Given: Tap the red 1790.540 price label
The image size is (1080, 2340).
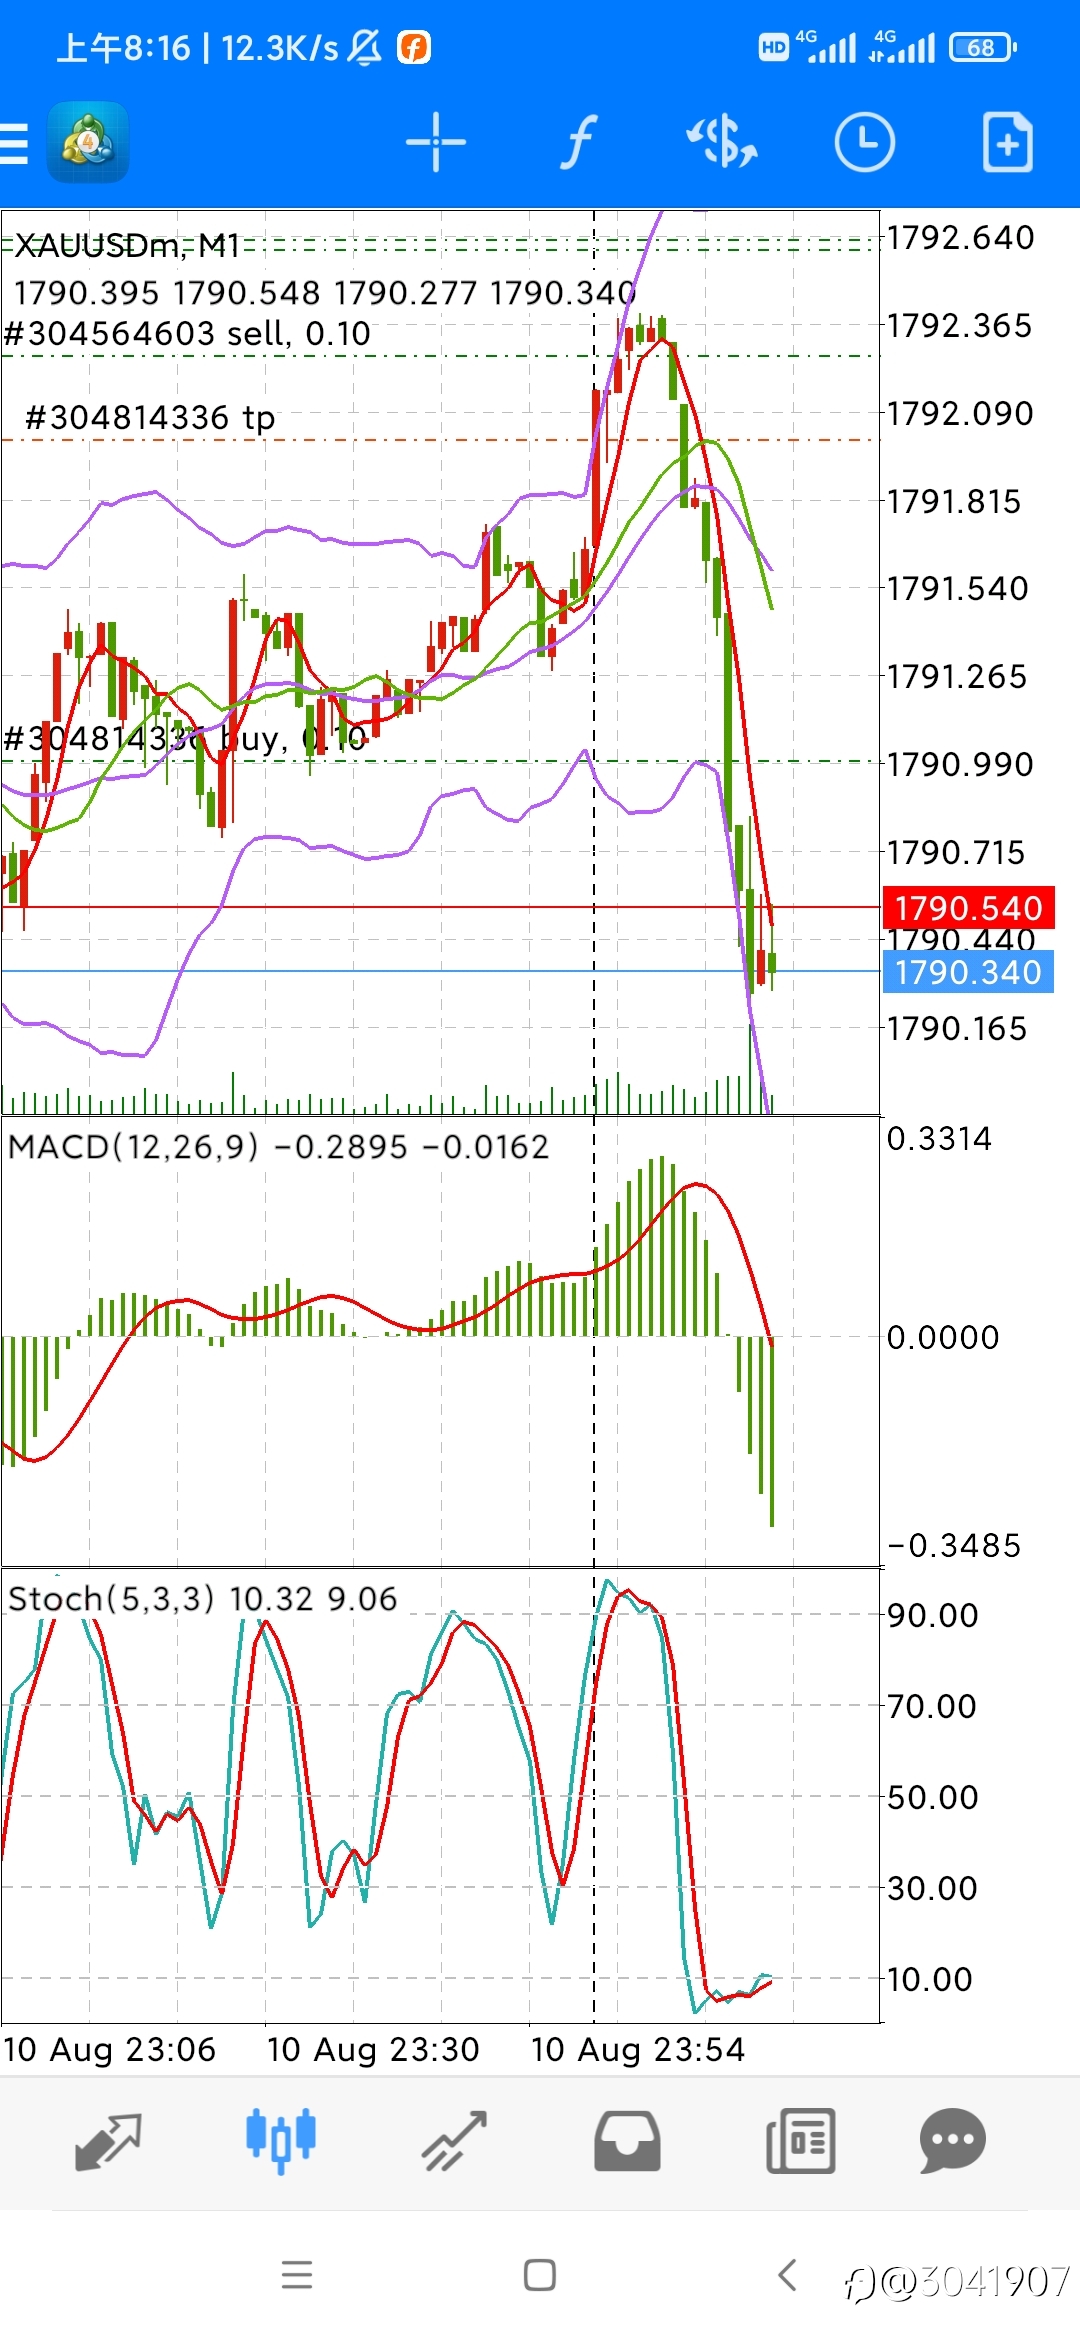Looking at the screenshot, I should 968,908.
